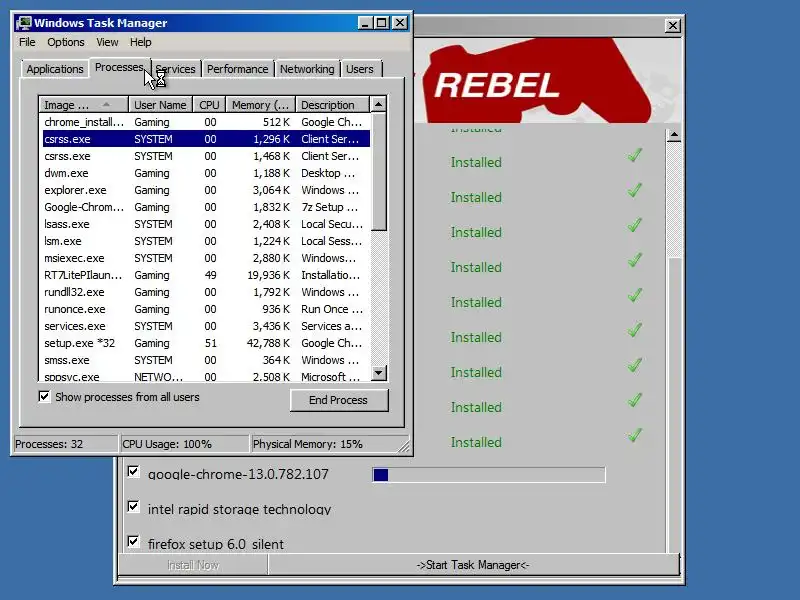Sort by Image Name column header

(x=83, y=105)
